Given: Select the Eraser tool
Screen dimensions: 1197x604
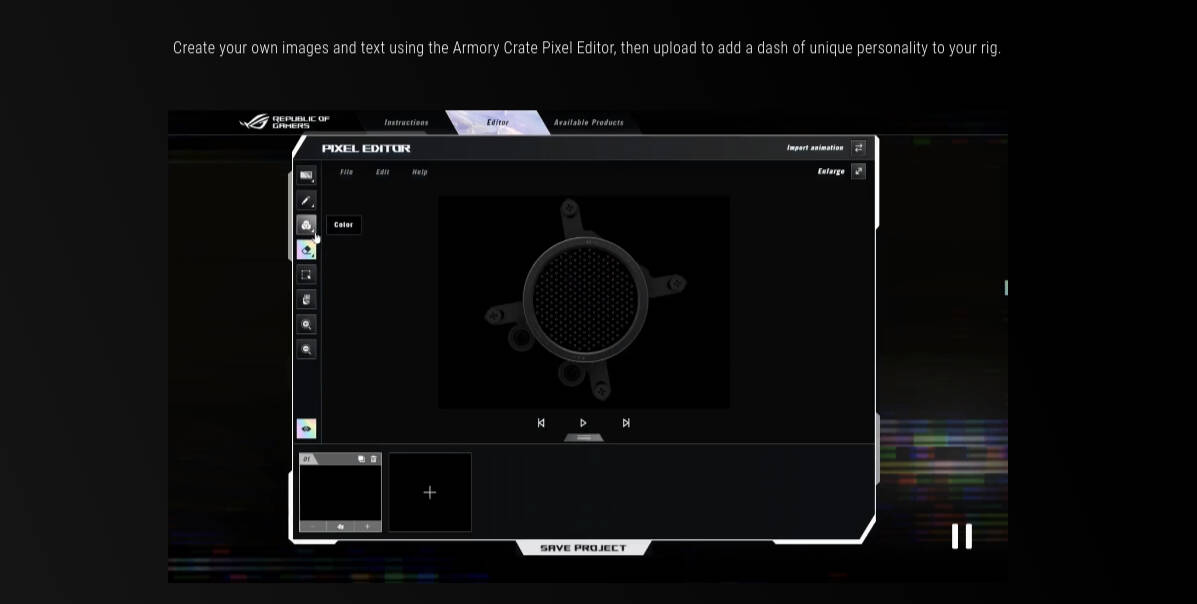Looking at the screenshot, I should tap(306, 250).
